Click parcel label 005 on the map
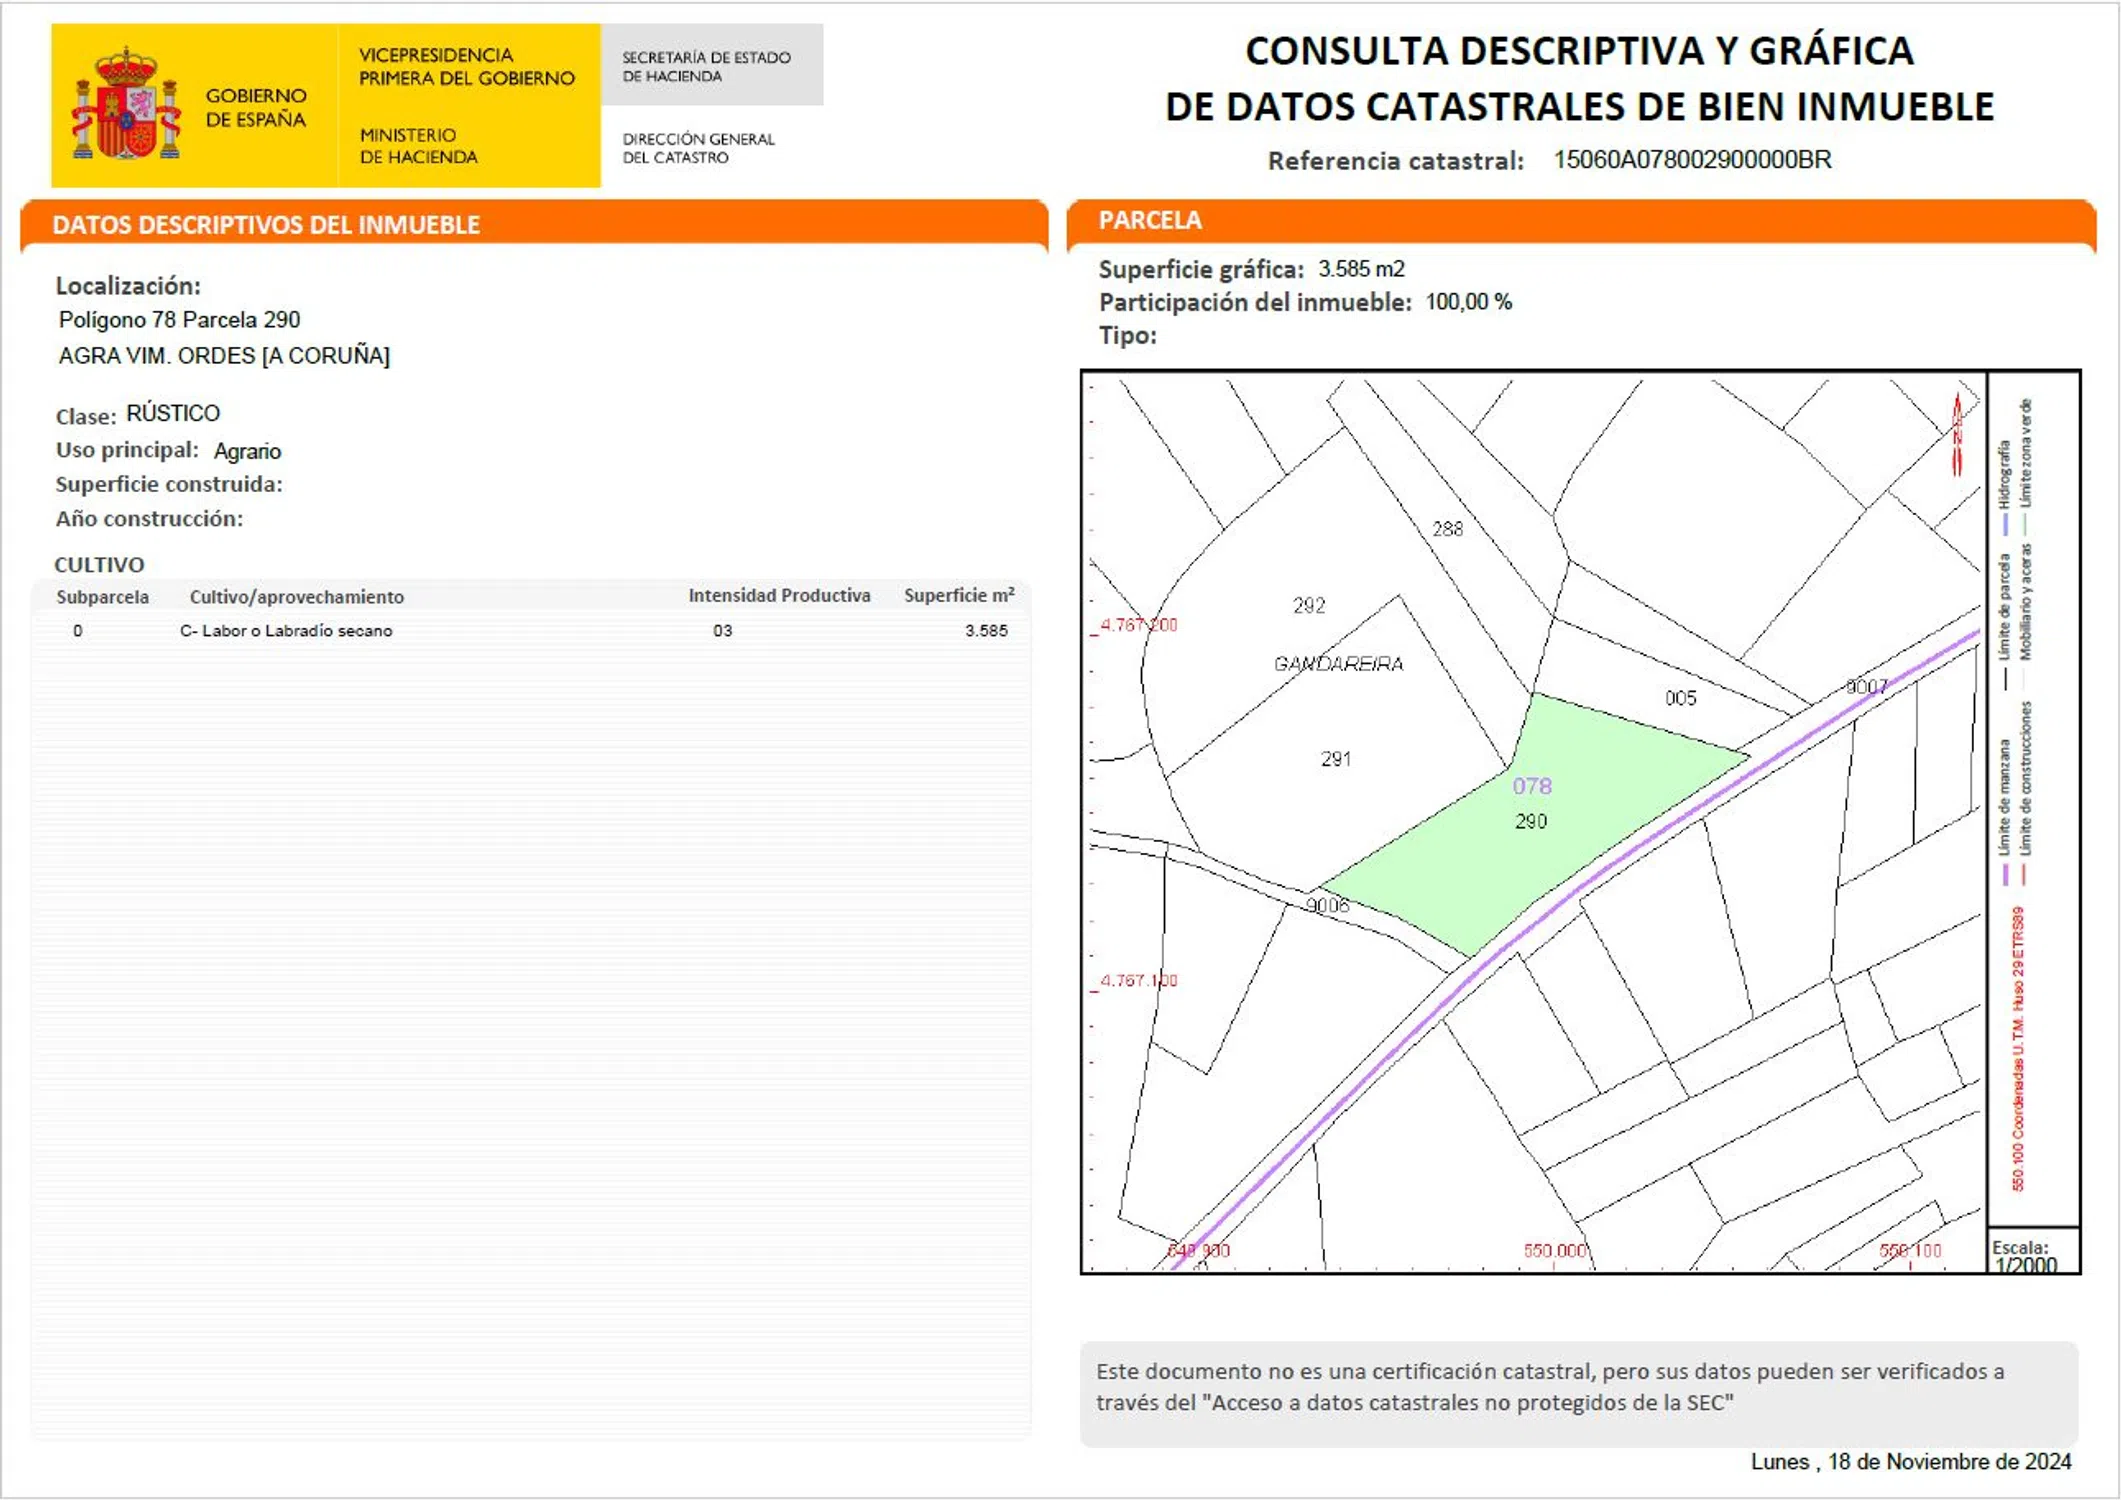 pos(1680,698)
